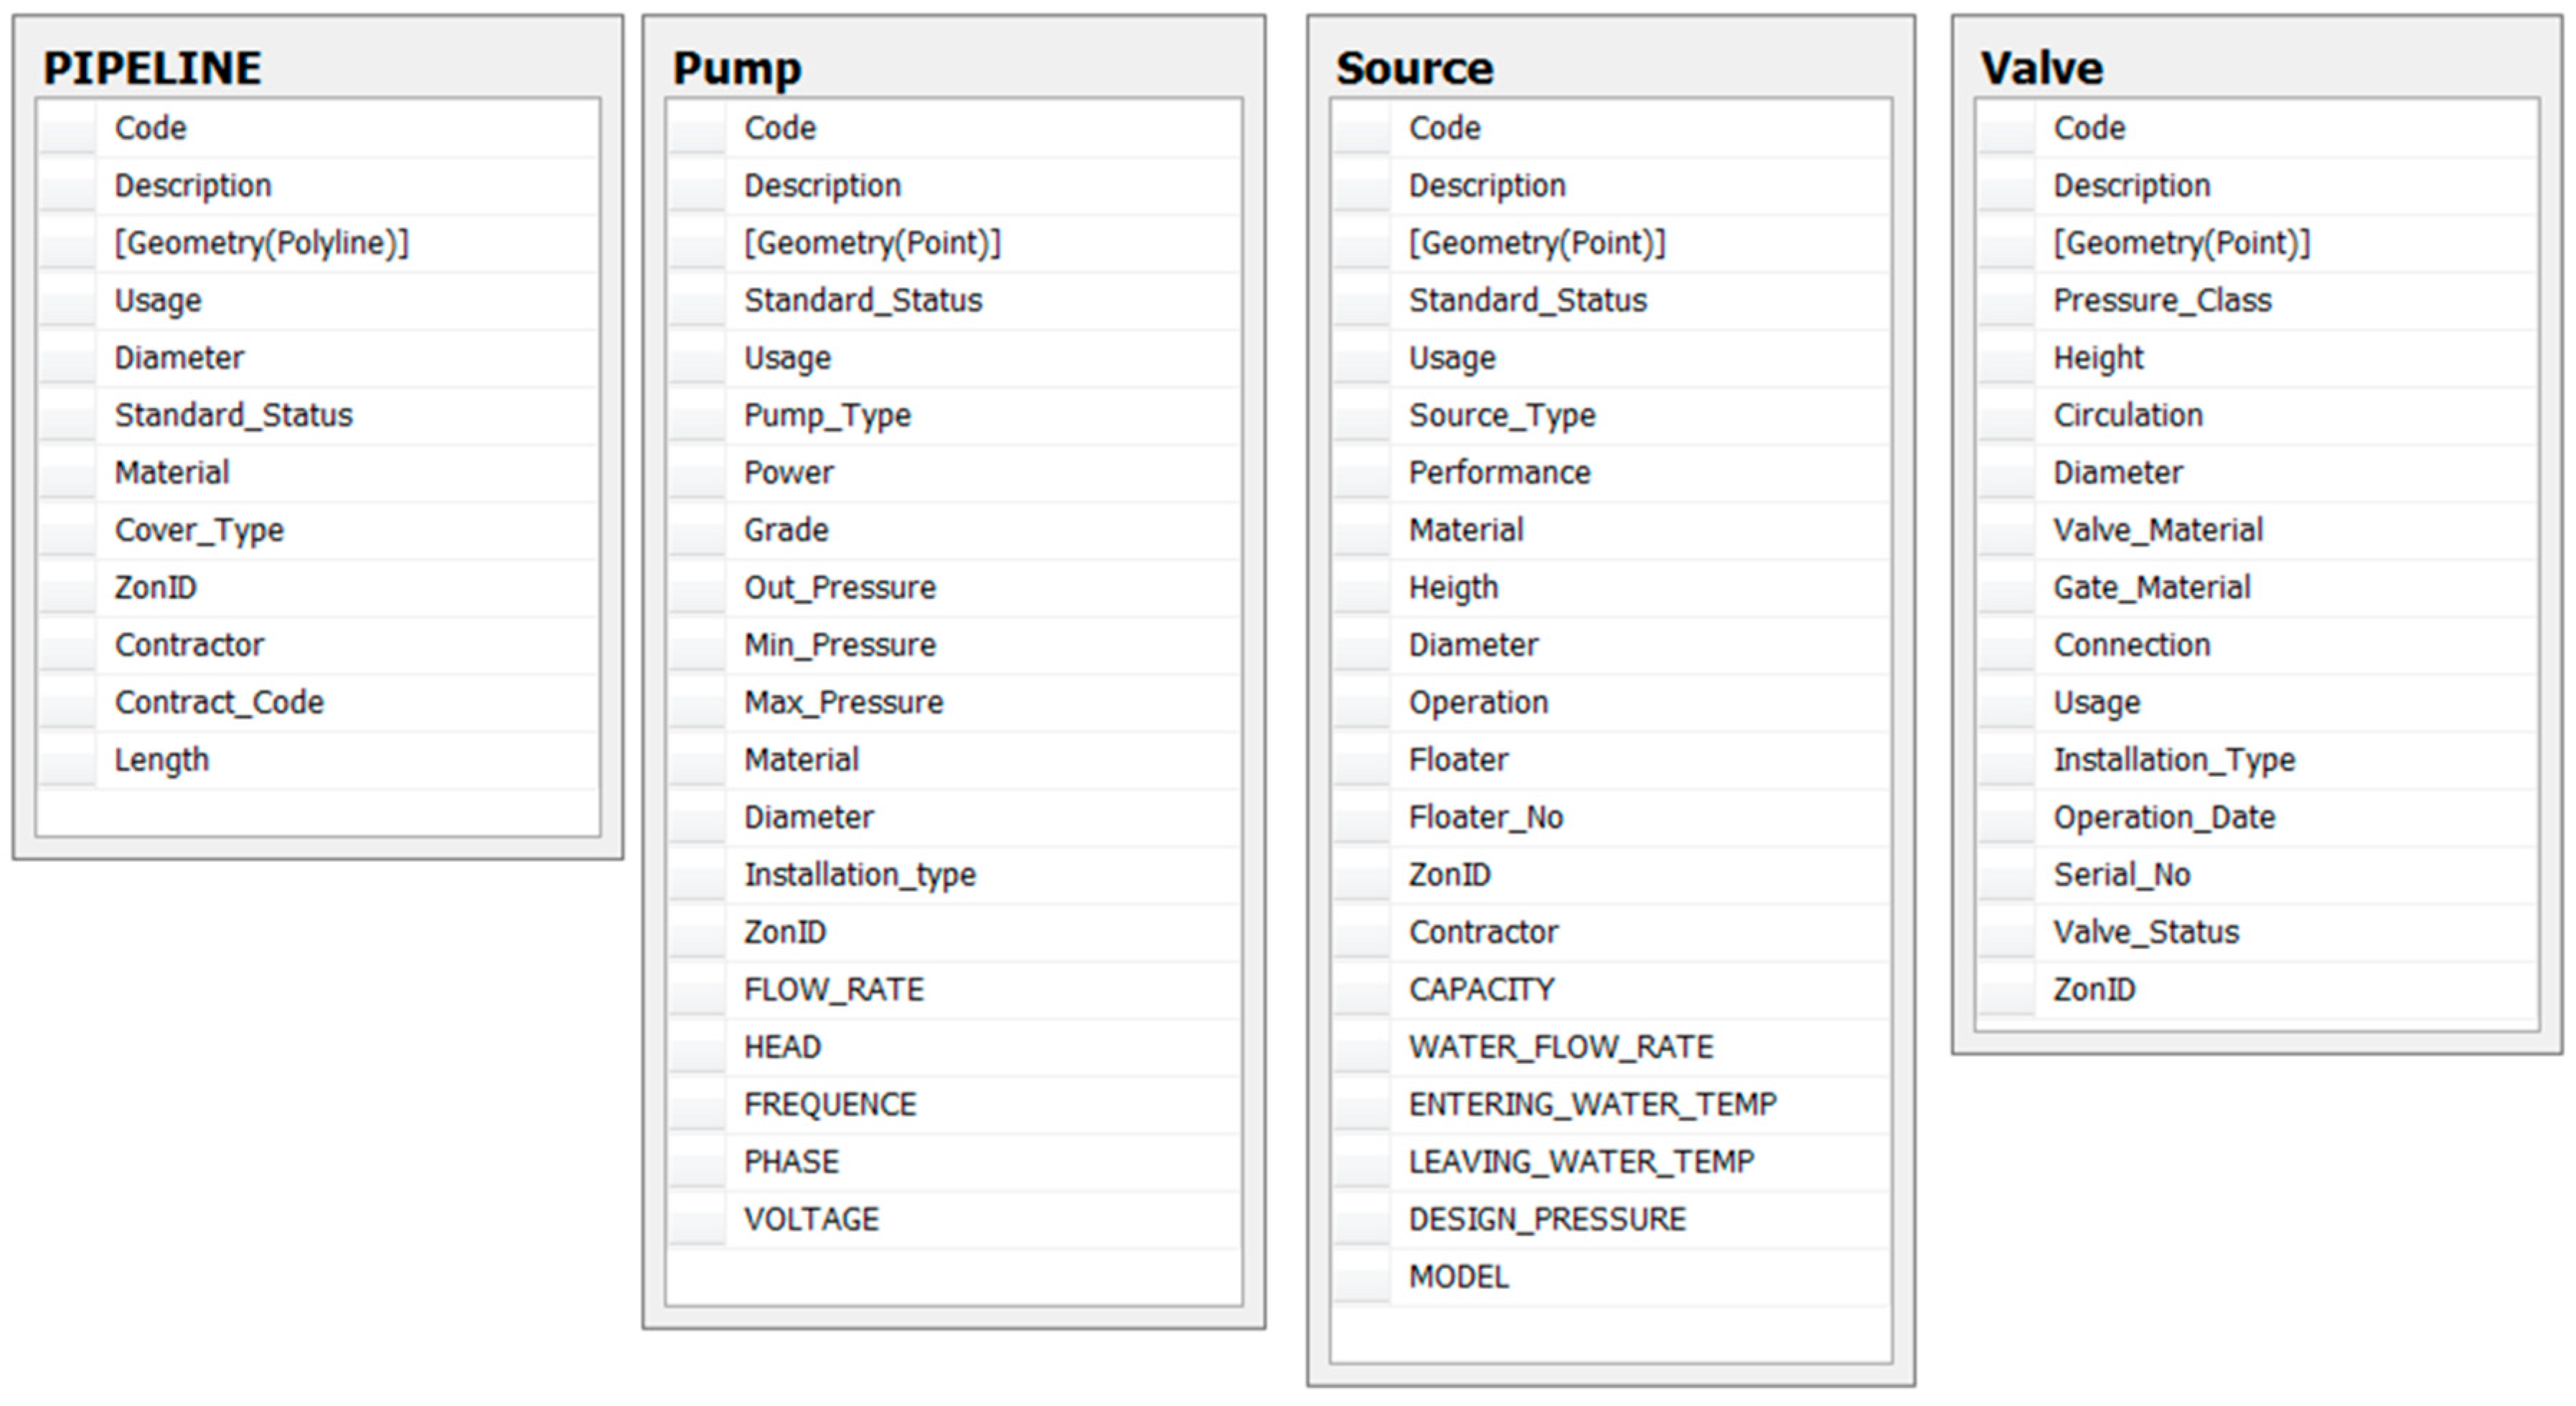Select the Valve_Status field
2576x1406 pixels.
2145,932
